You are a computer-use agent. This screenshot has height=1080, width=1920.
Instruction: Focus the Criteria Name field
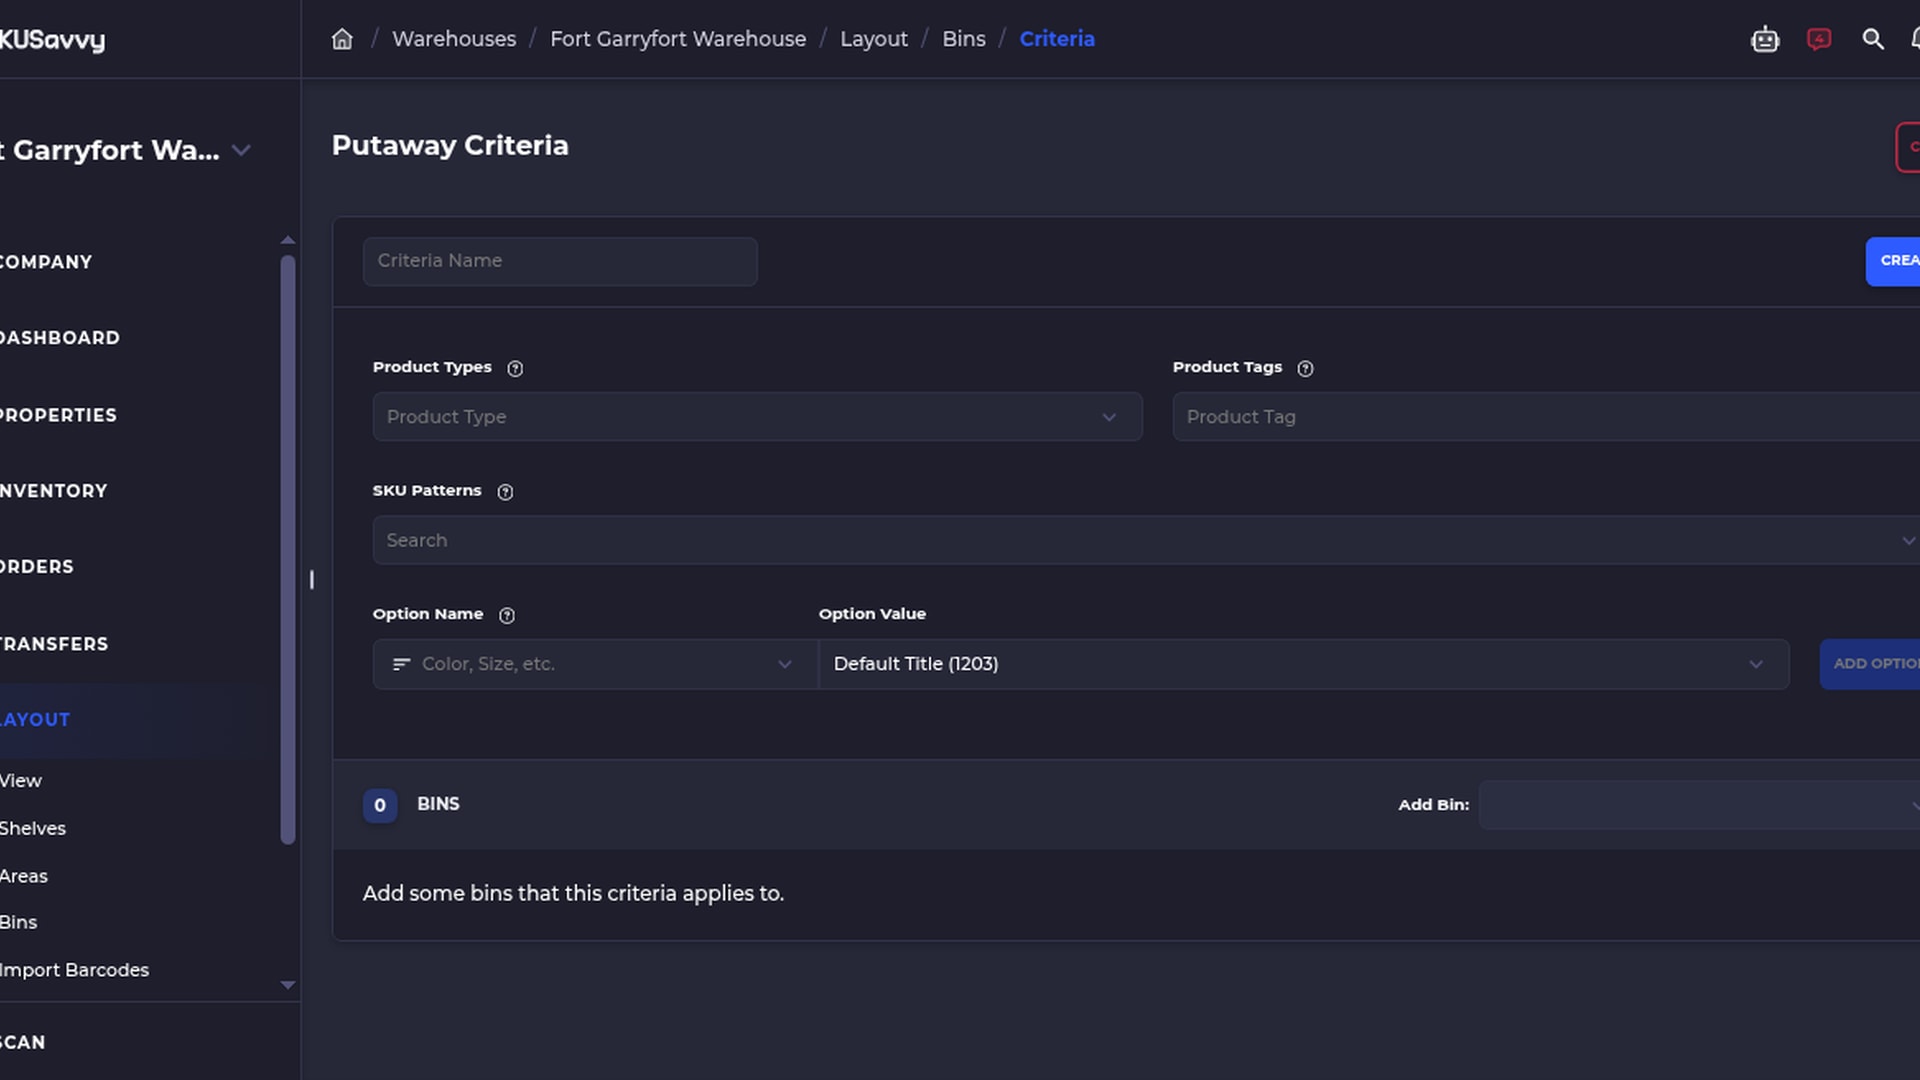[x=560, y=261]
